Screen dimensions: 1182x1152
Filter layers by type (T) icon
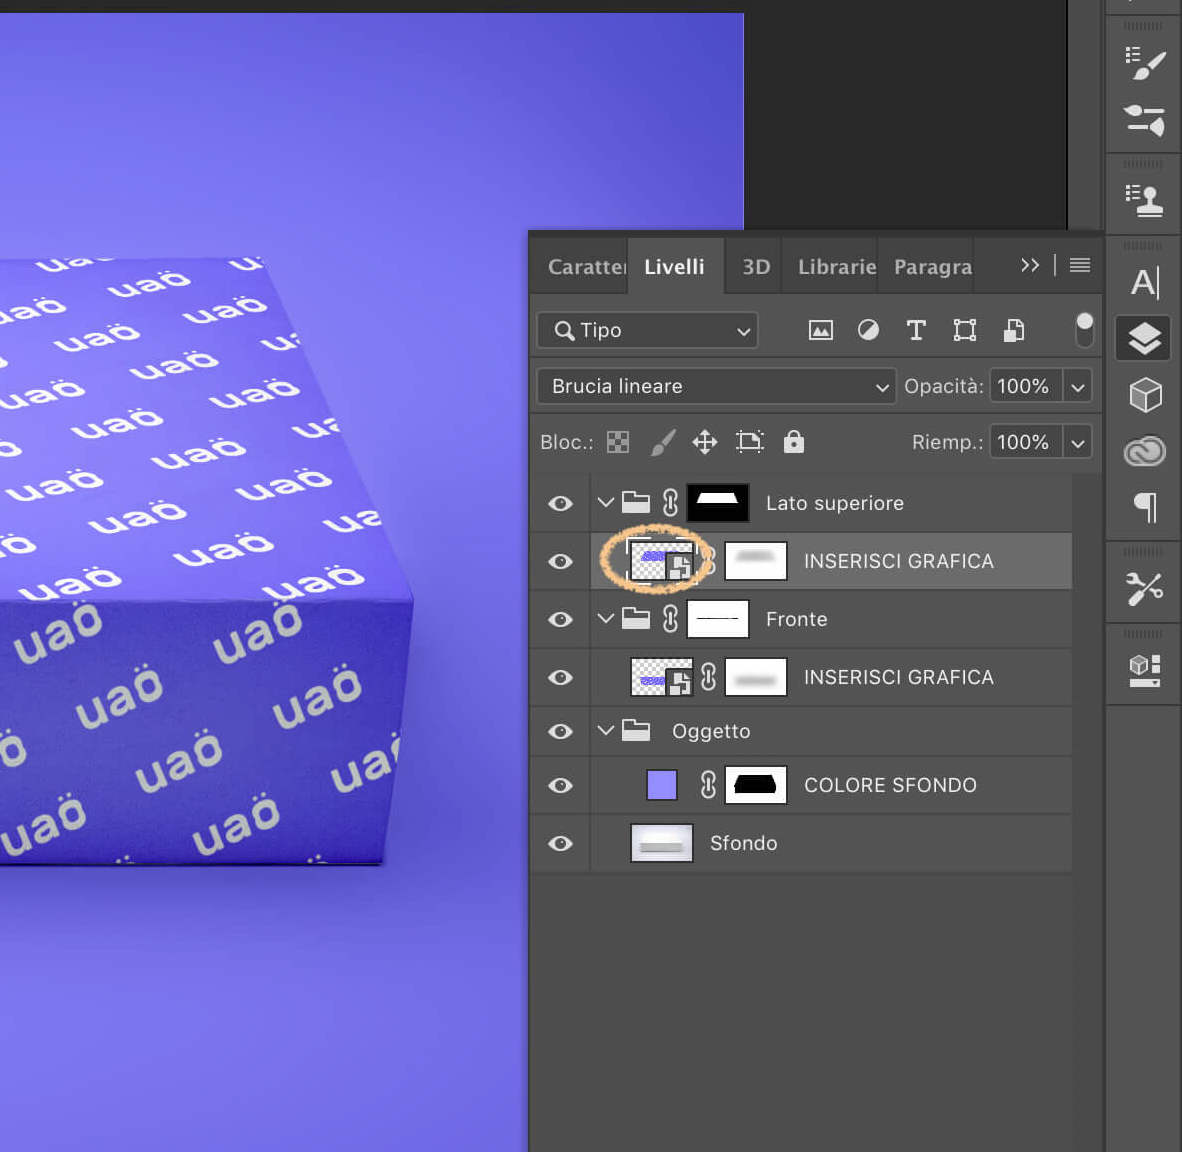[916, 330]
